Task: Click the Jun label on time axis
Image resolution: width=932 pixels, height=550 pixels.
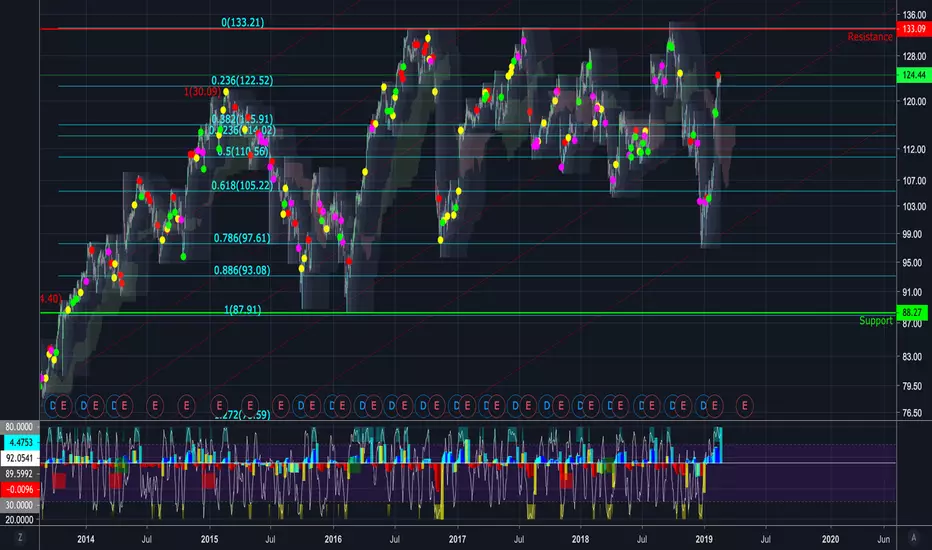Action: coord(884,539)
